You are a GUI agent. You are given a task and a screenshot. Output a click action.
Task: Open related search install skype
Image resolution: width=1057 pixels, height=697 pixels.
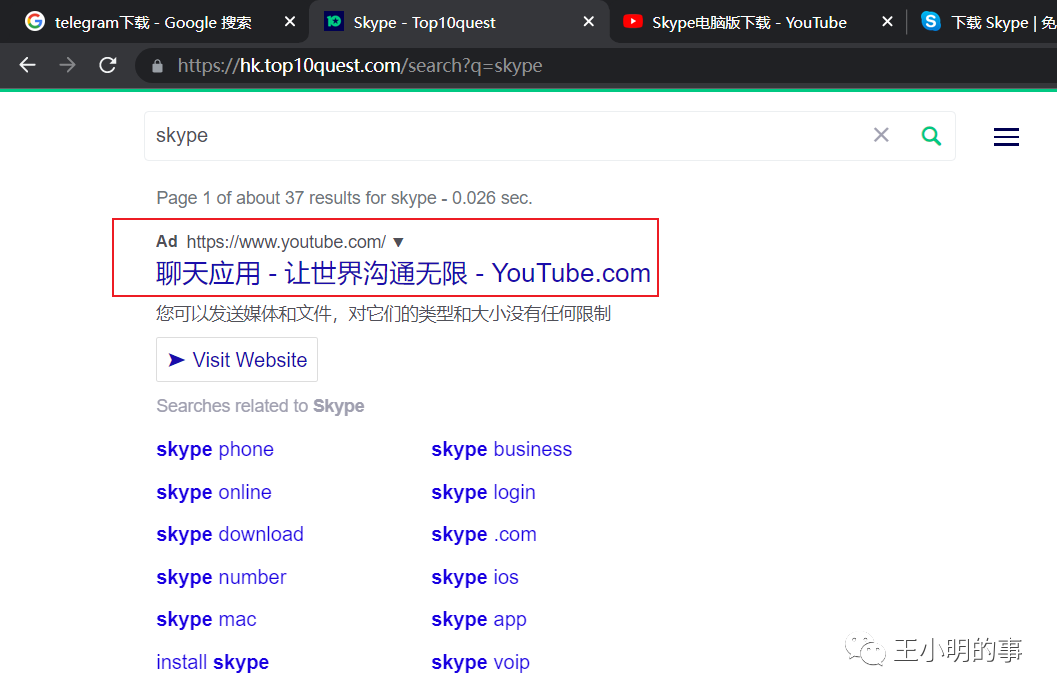[x=212, y=663]
